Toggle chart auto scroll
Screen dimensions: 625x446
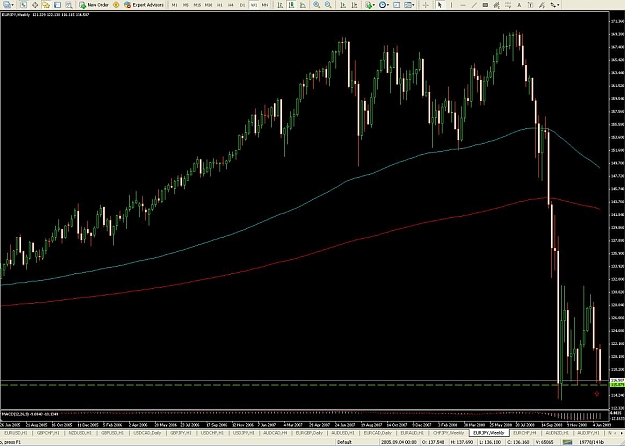(343, 5)
